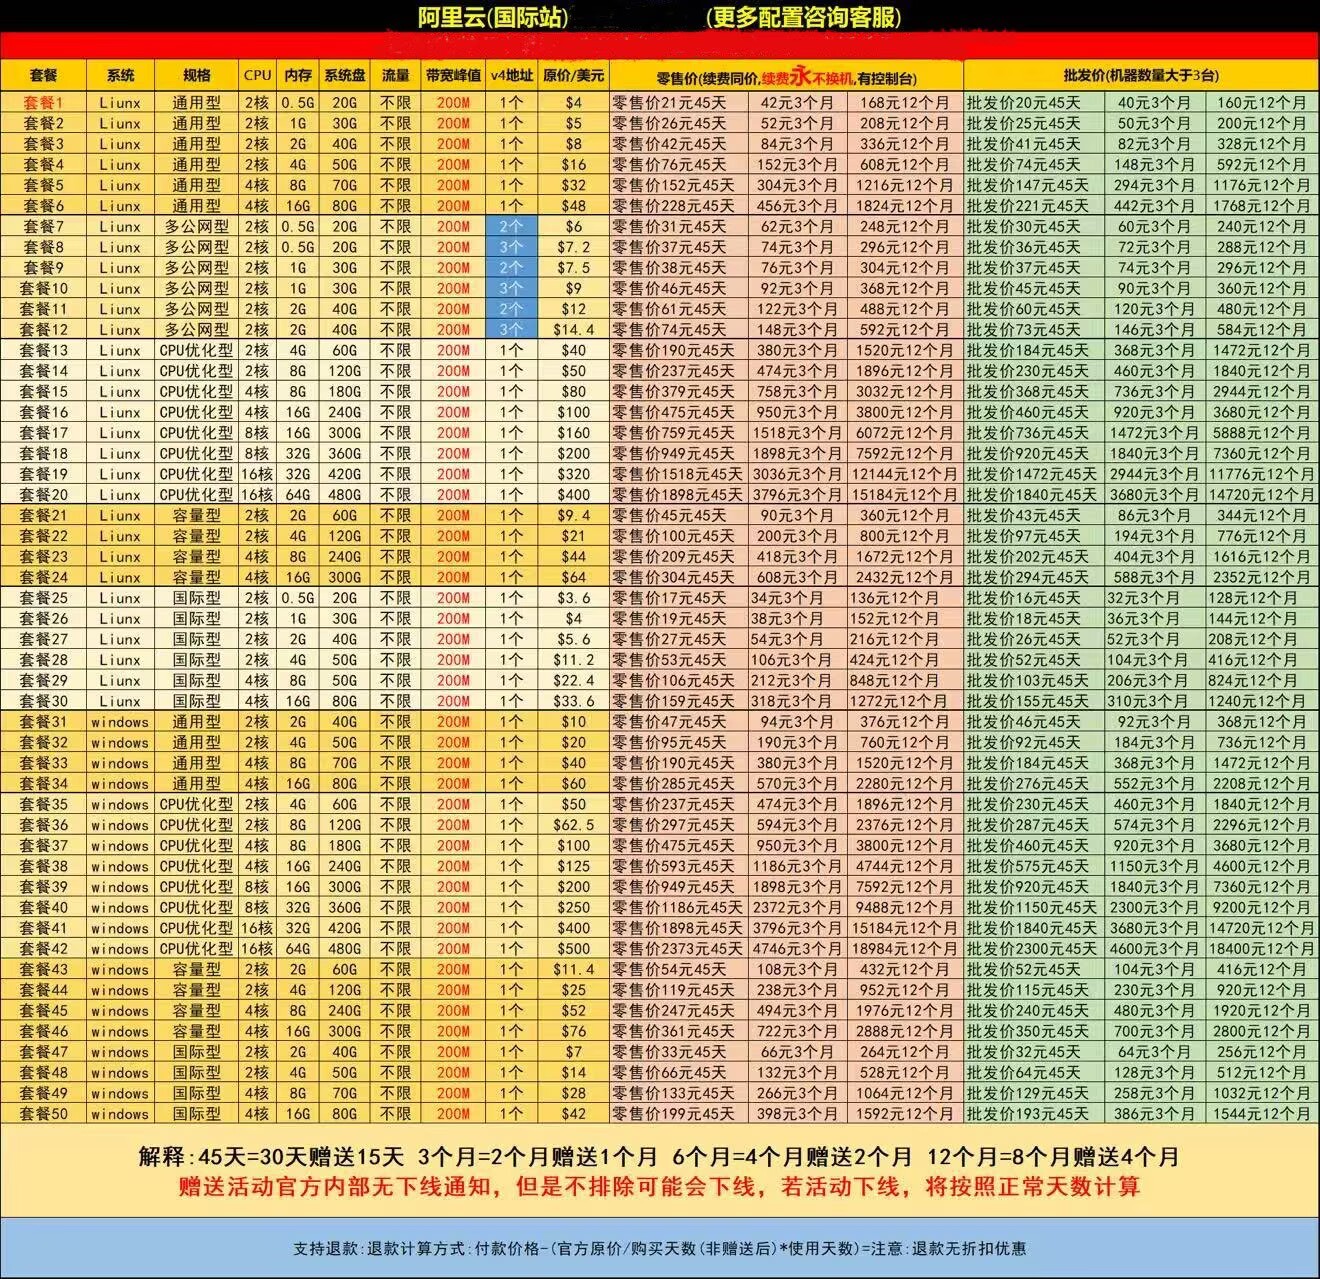The width and height of the screenshot is (1320, 1279).
Task: Click the 批发价(机器数量大于3台) header
Action: coord(1141,75)
